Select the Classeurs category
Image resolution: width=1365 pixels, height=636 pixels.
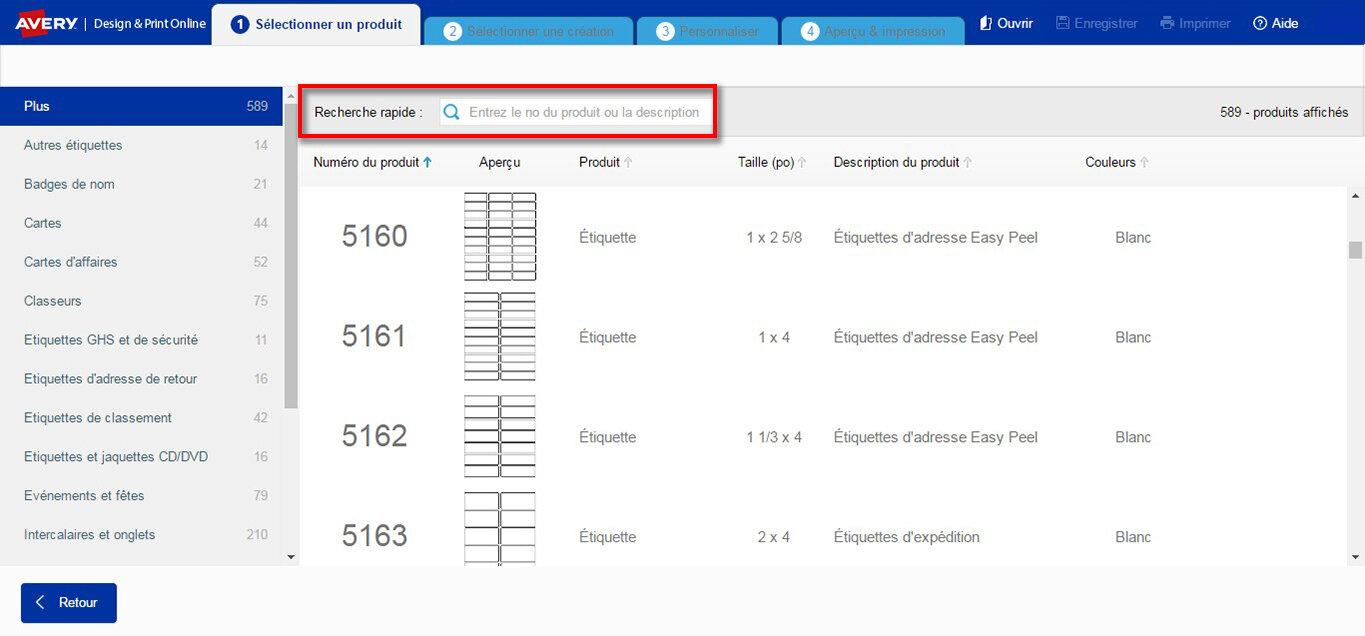pyautogui.click(x=142, y=301)
